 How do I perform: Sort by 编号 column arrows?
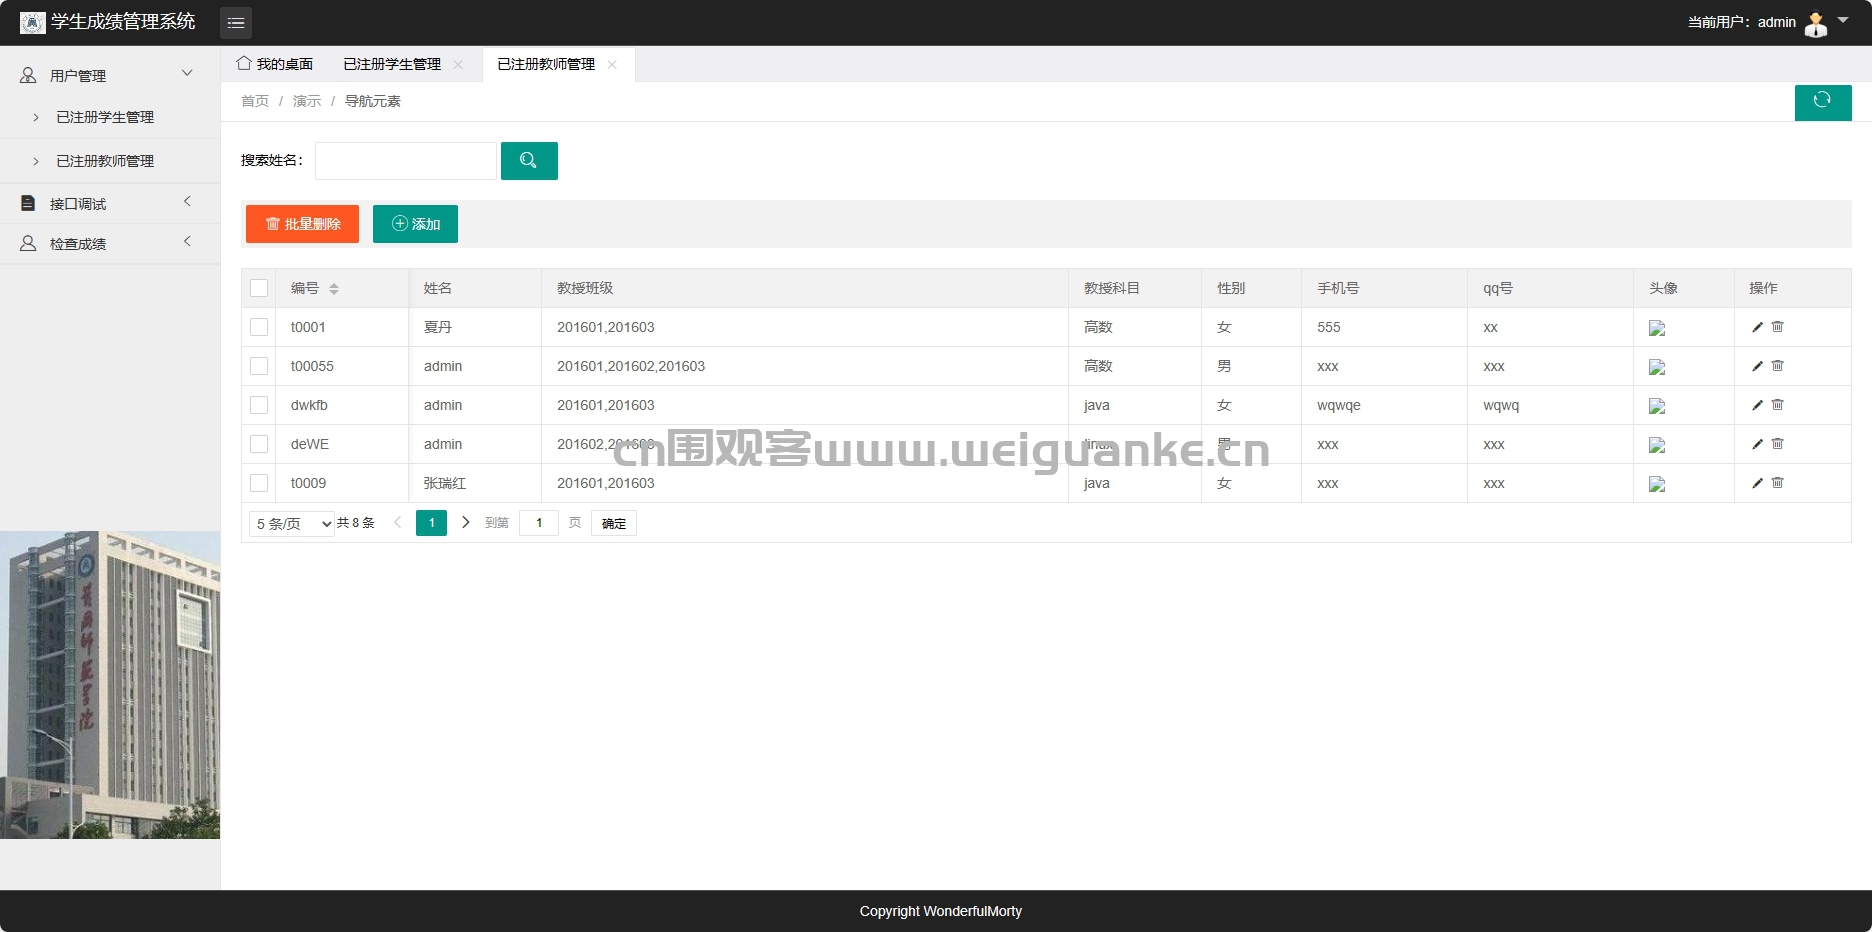334,289
